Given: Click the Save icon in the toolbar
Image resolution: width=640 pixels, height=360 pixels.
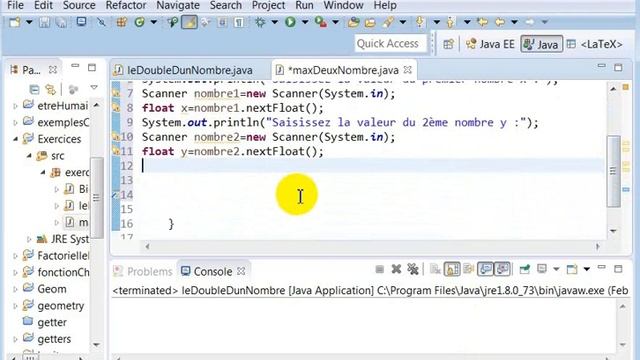Looking at the screenshot, I should pos(44,22).
